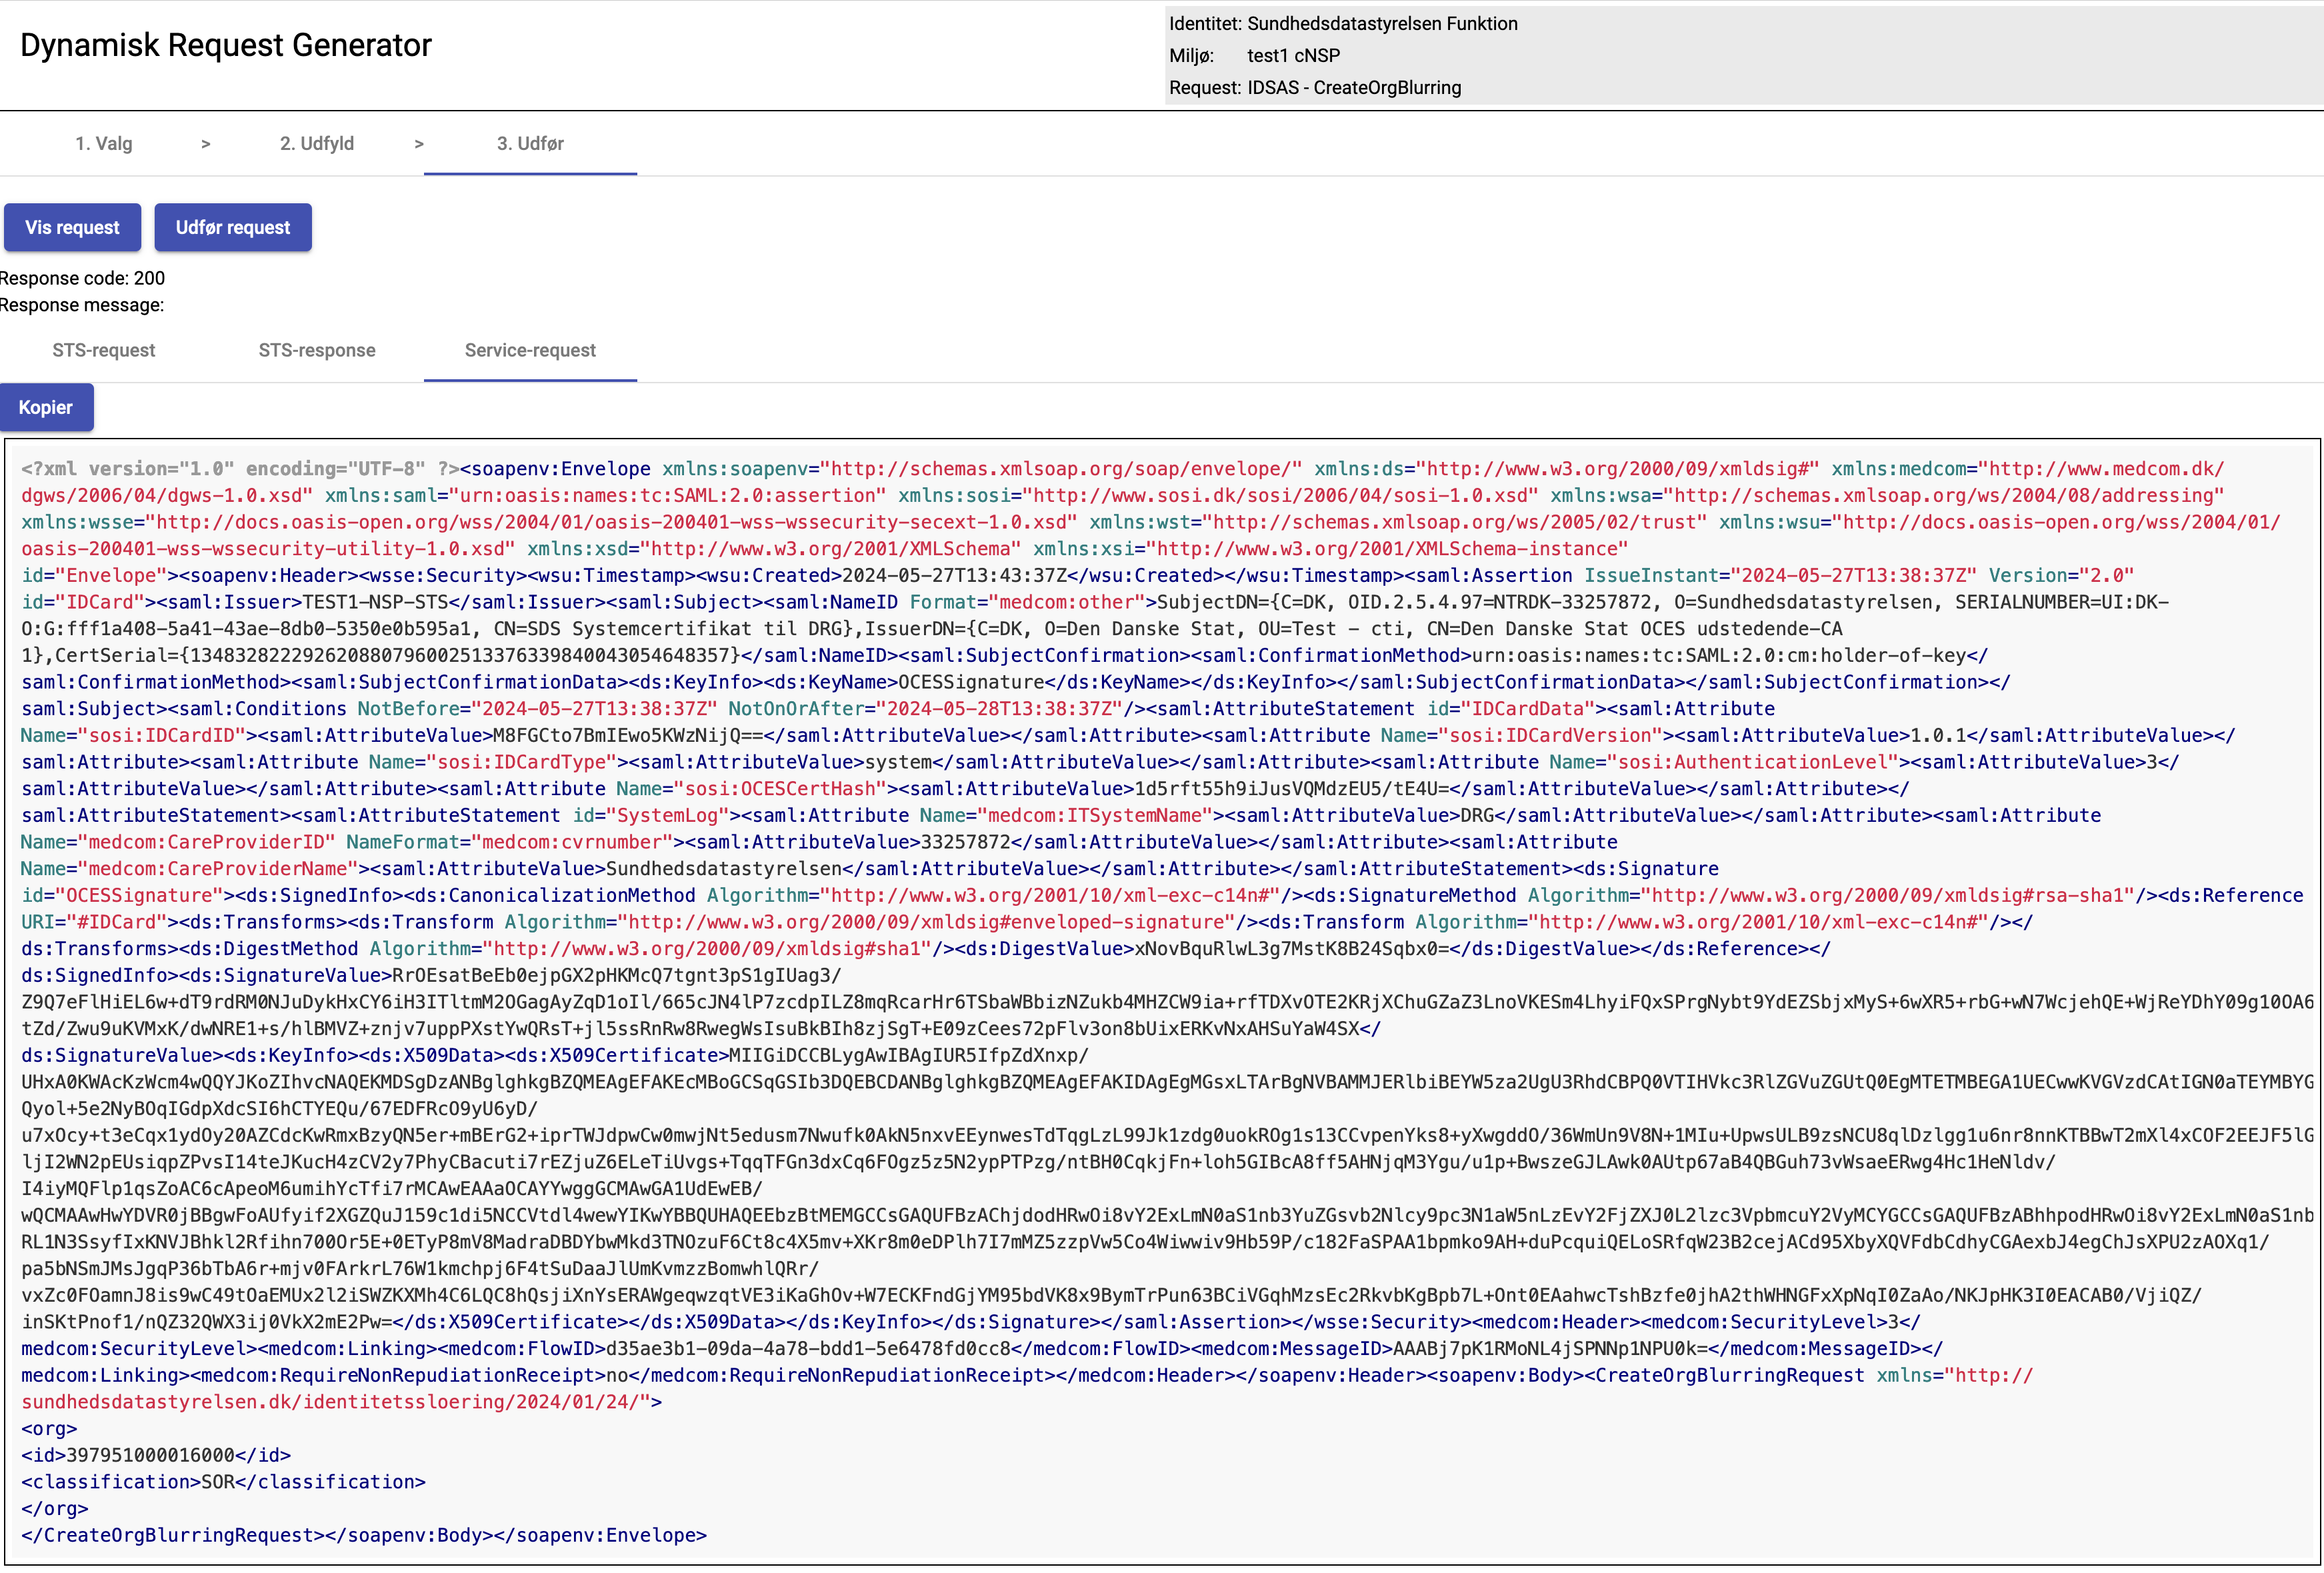Click the Response code: 200 text
2324x1573 pixels.
coord(83,278)
